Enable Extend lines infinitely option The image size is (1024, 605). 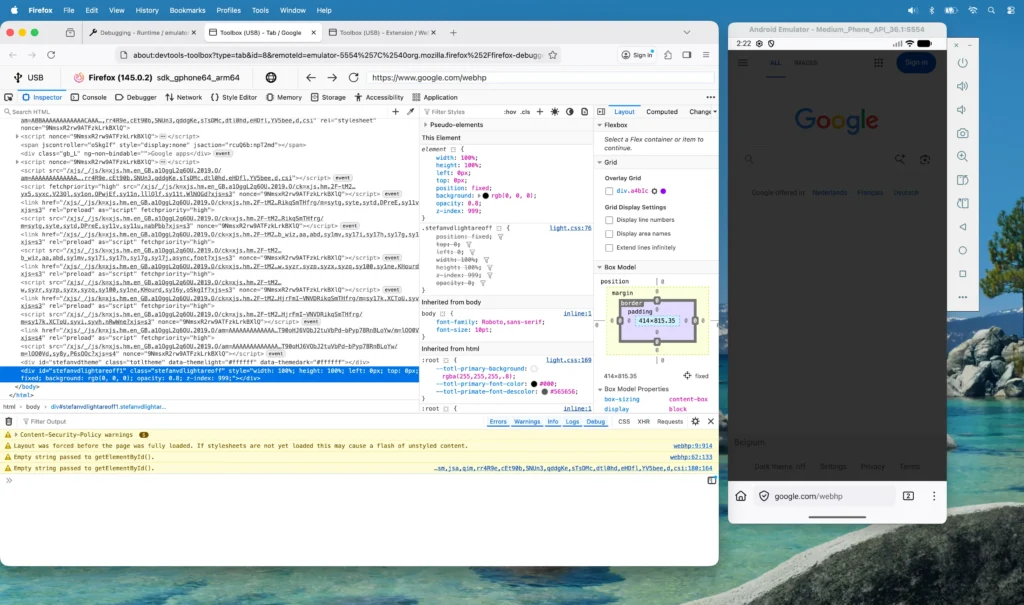pyautogui.click(x=609, y=248)
